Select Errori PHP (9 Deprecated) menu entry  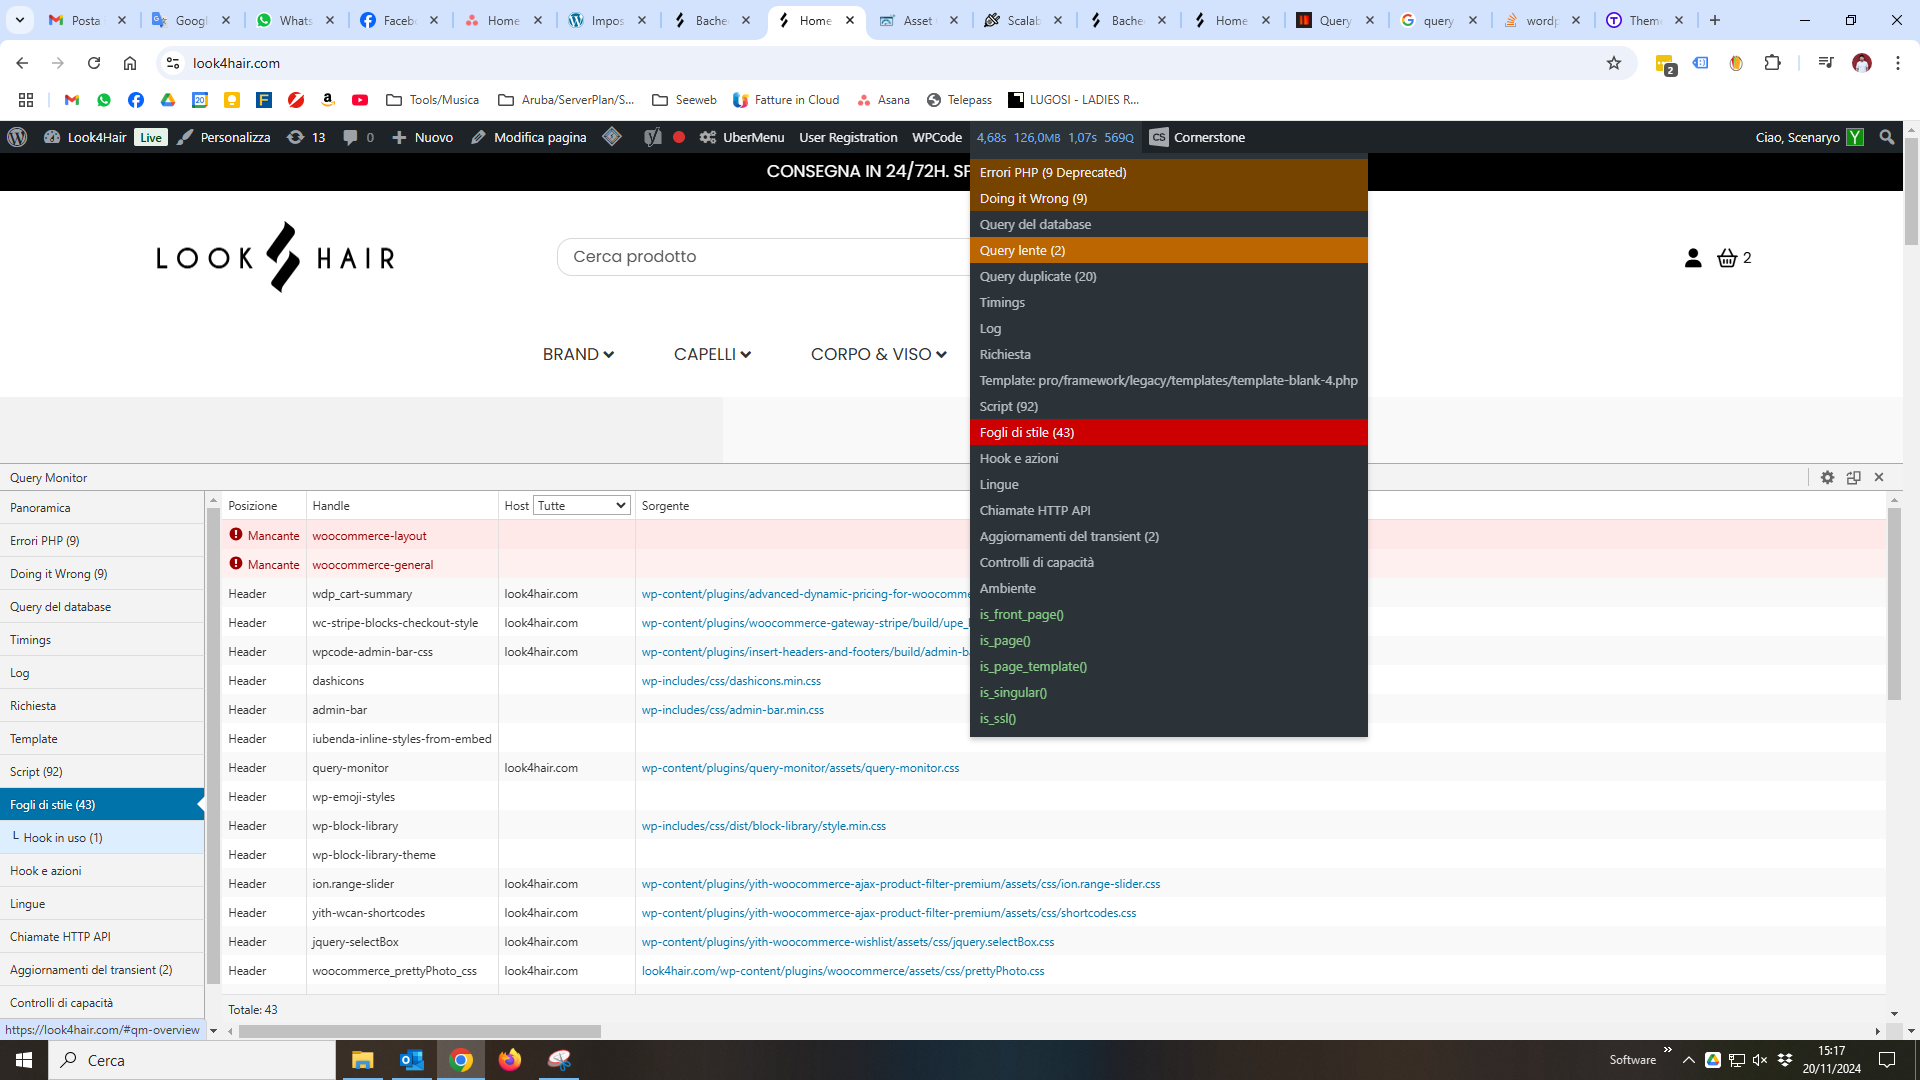click(1168, 172)
